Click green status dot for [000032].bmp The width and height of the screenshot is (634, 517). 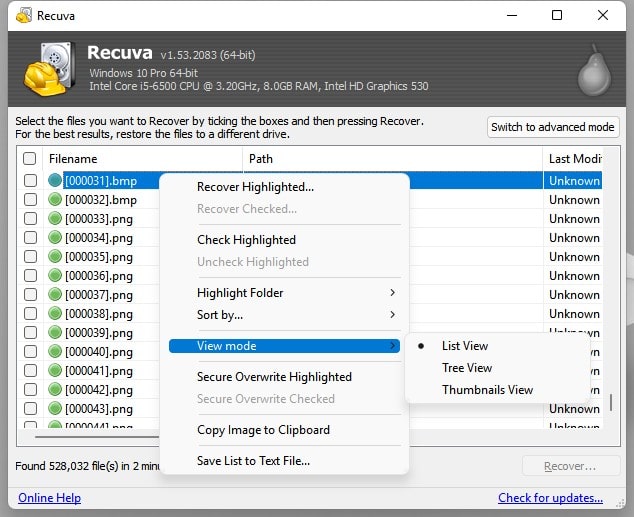55,199
